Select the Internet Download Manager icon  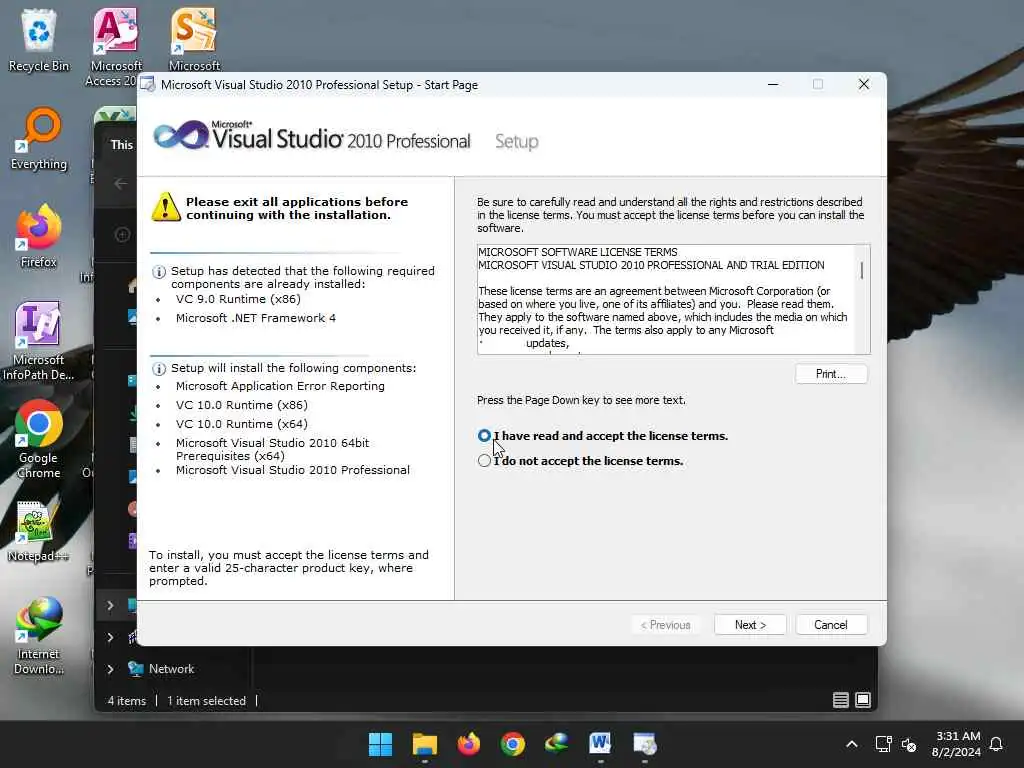39,635
